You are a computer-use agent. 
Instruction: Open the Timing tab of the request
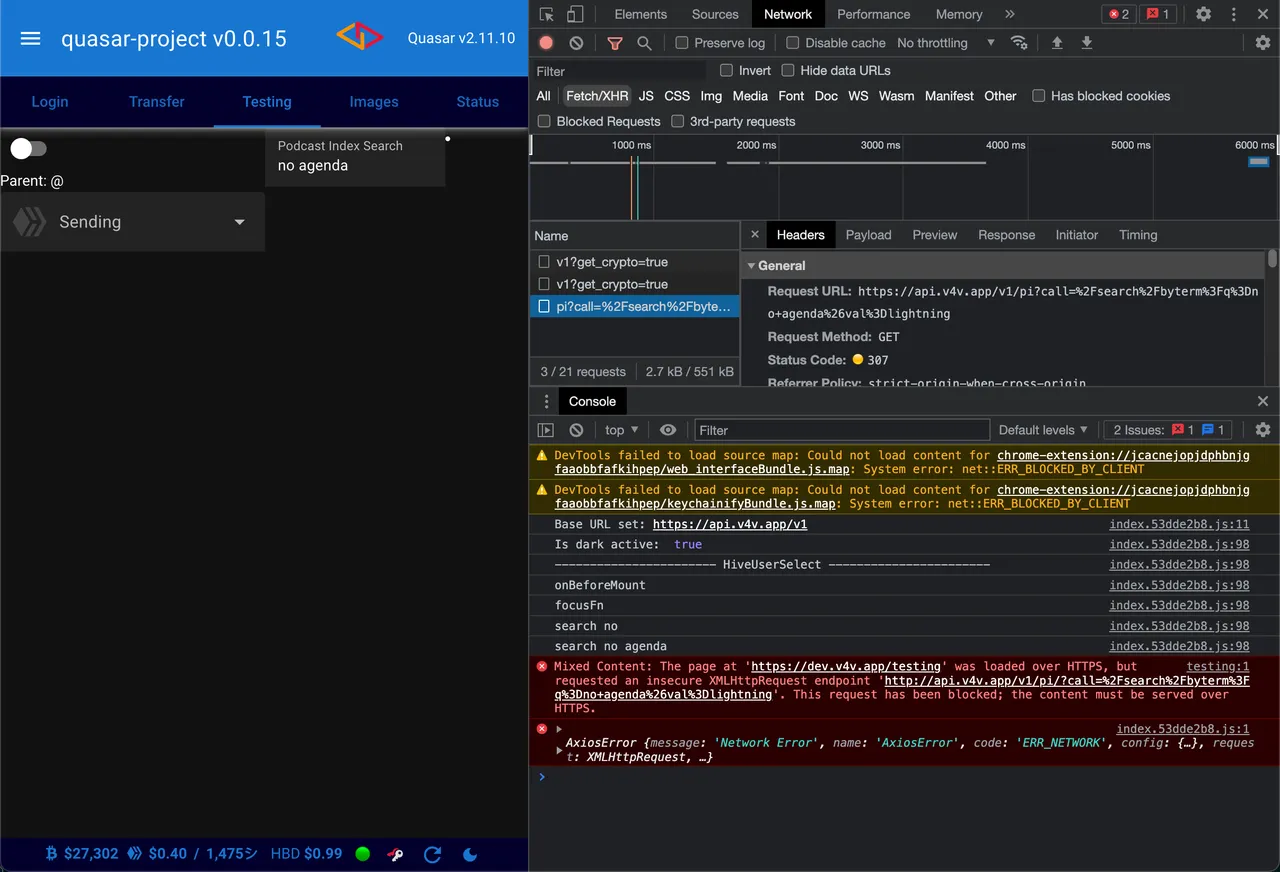[x=1138, y=235]
